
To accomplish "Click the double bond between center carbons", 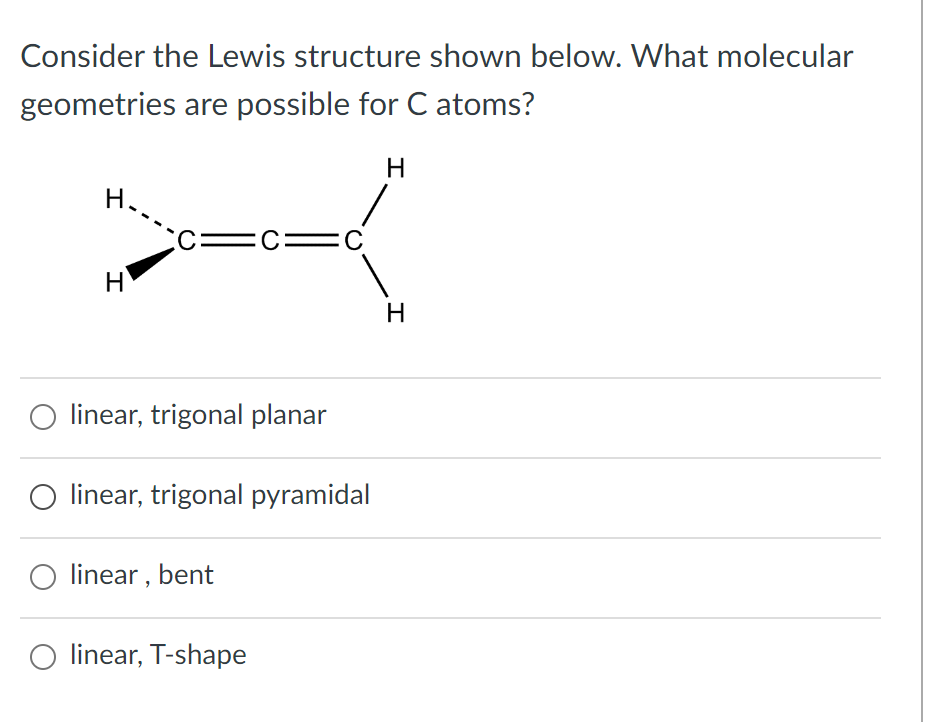I will 311,240.
